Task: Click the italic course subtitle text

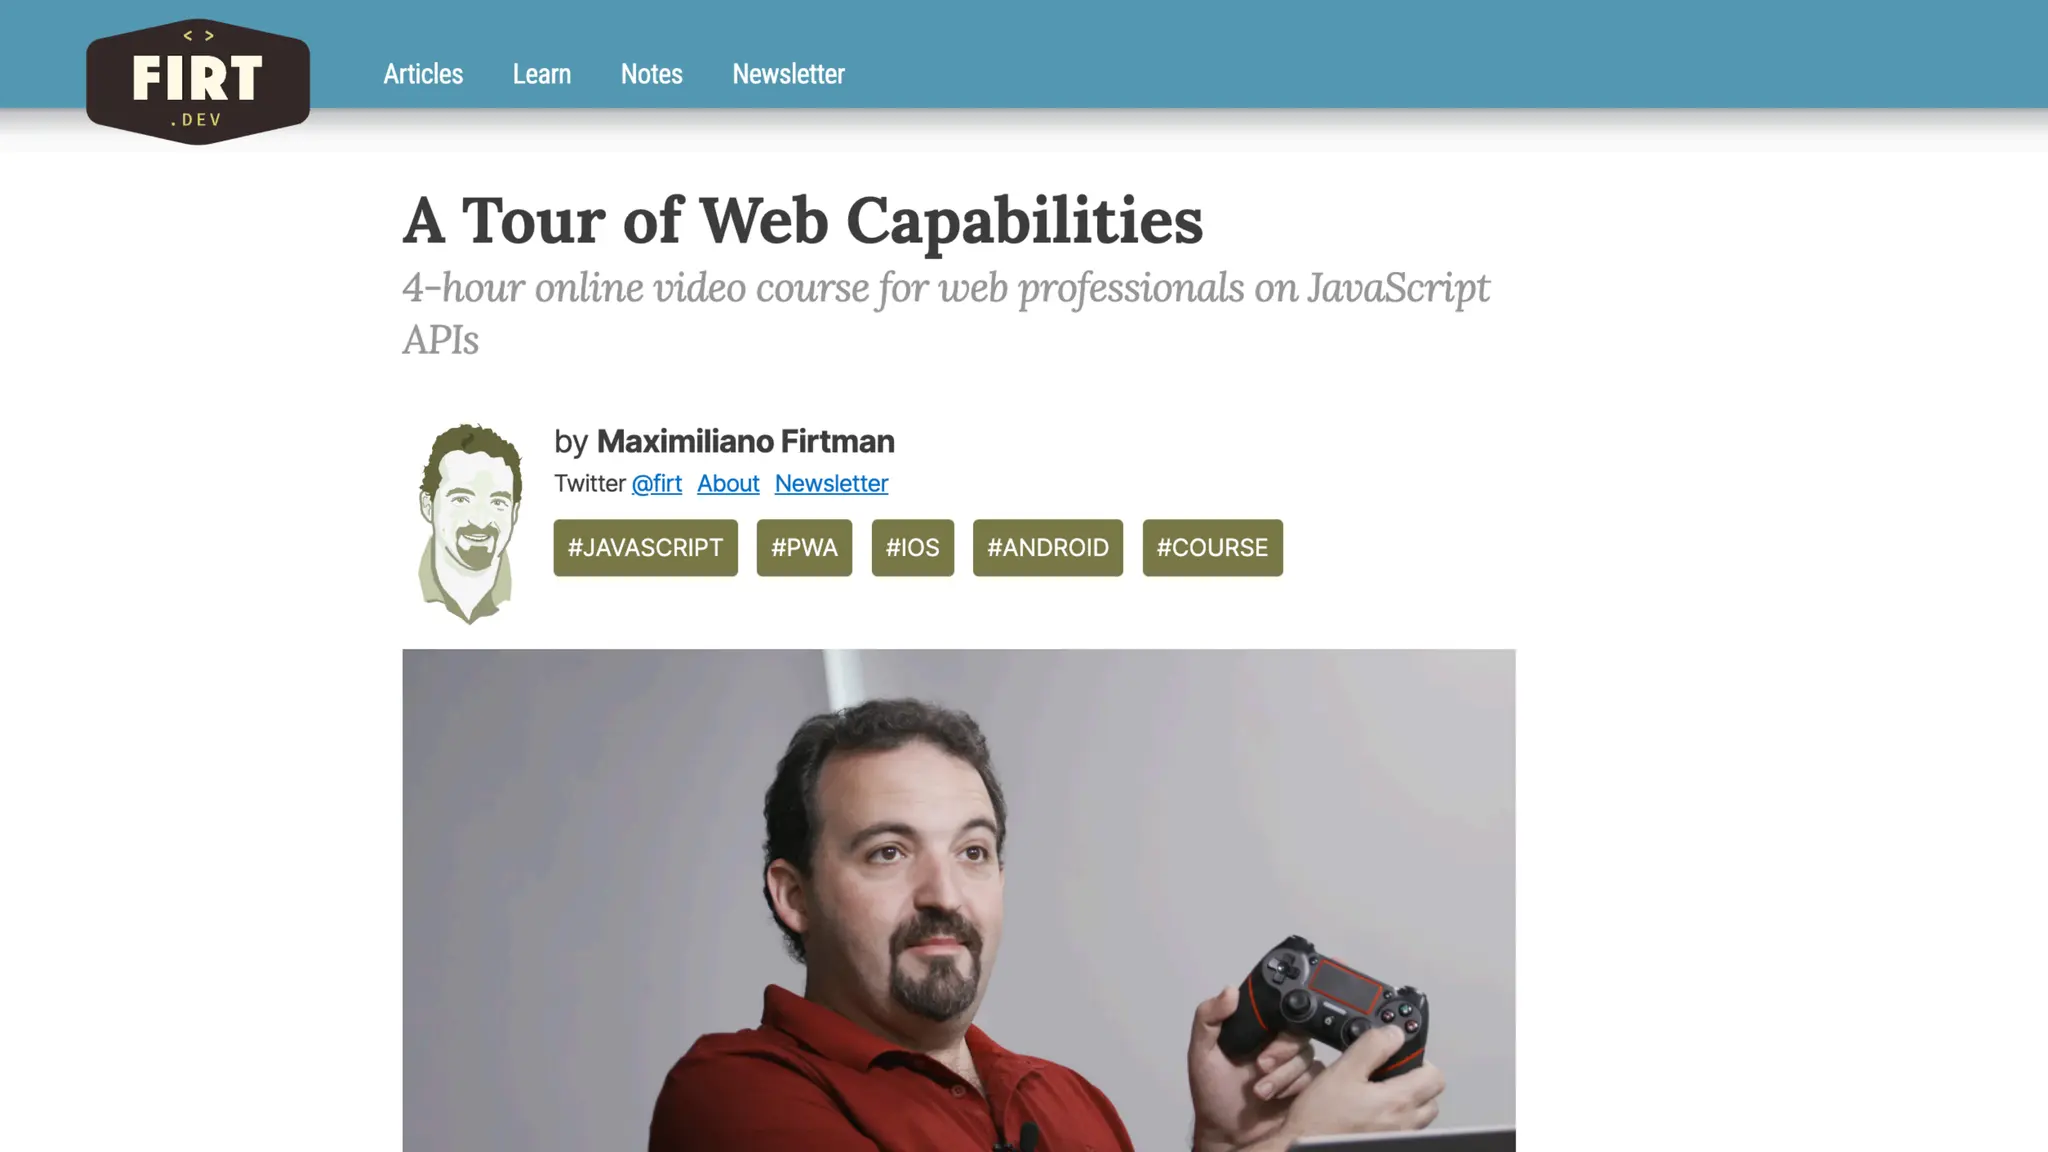Action: coord(946,313)
